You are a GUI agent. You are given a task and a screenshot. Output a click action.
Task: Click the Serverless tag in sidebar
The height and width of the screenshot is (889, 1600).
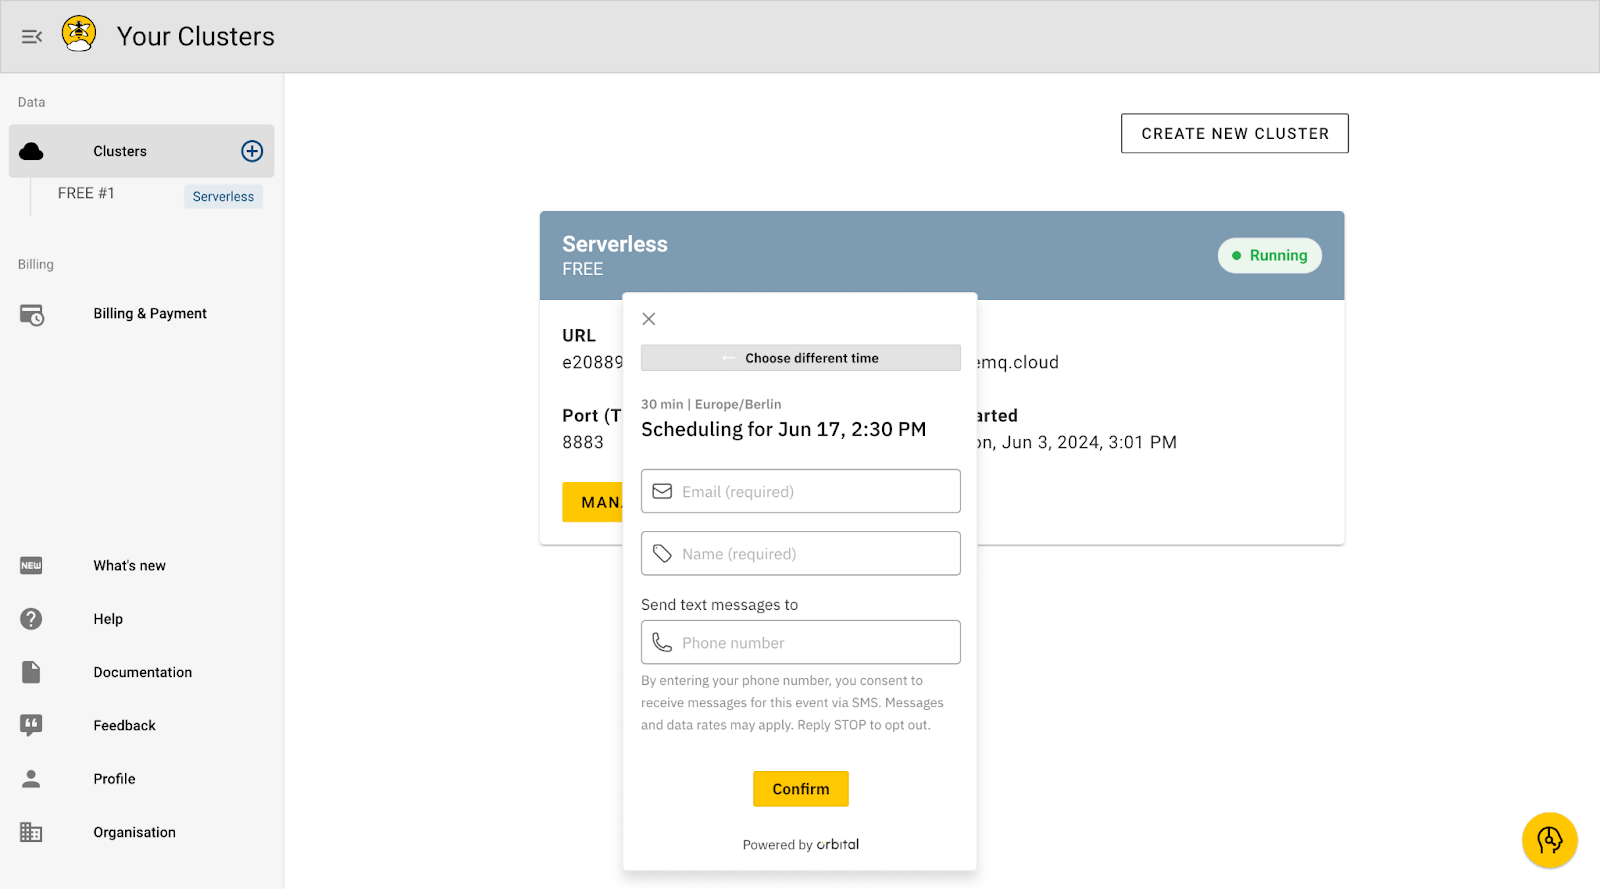223,197
